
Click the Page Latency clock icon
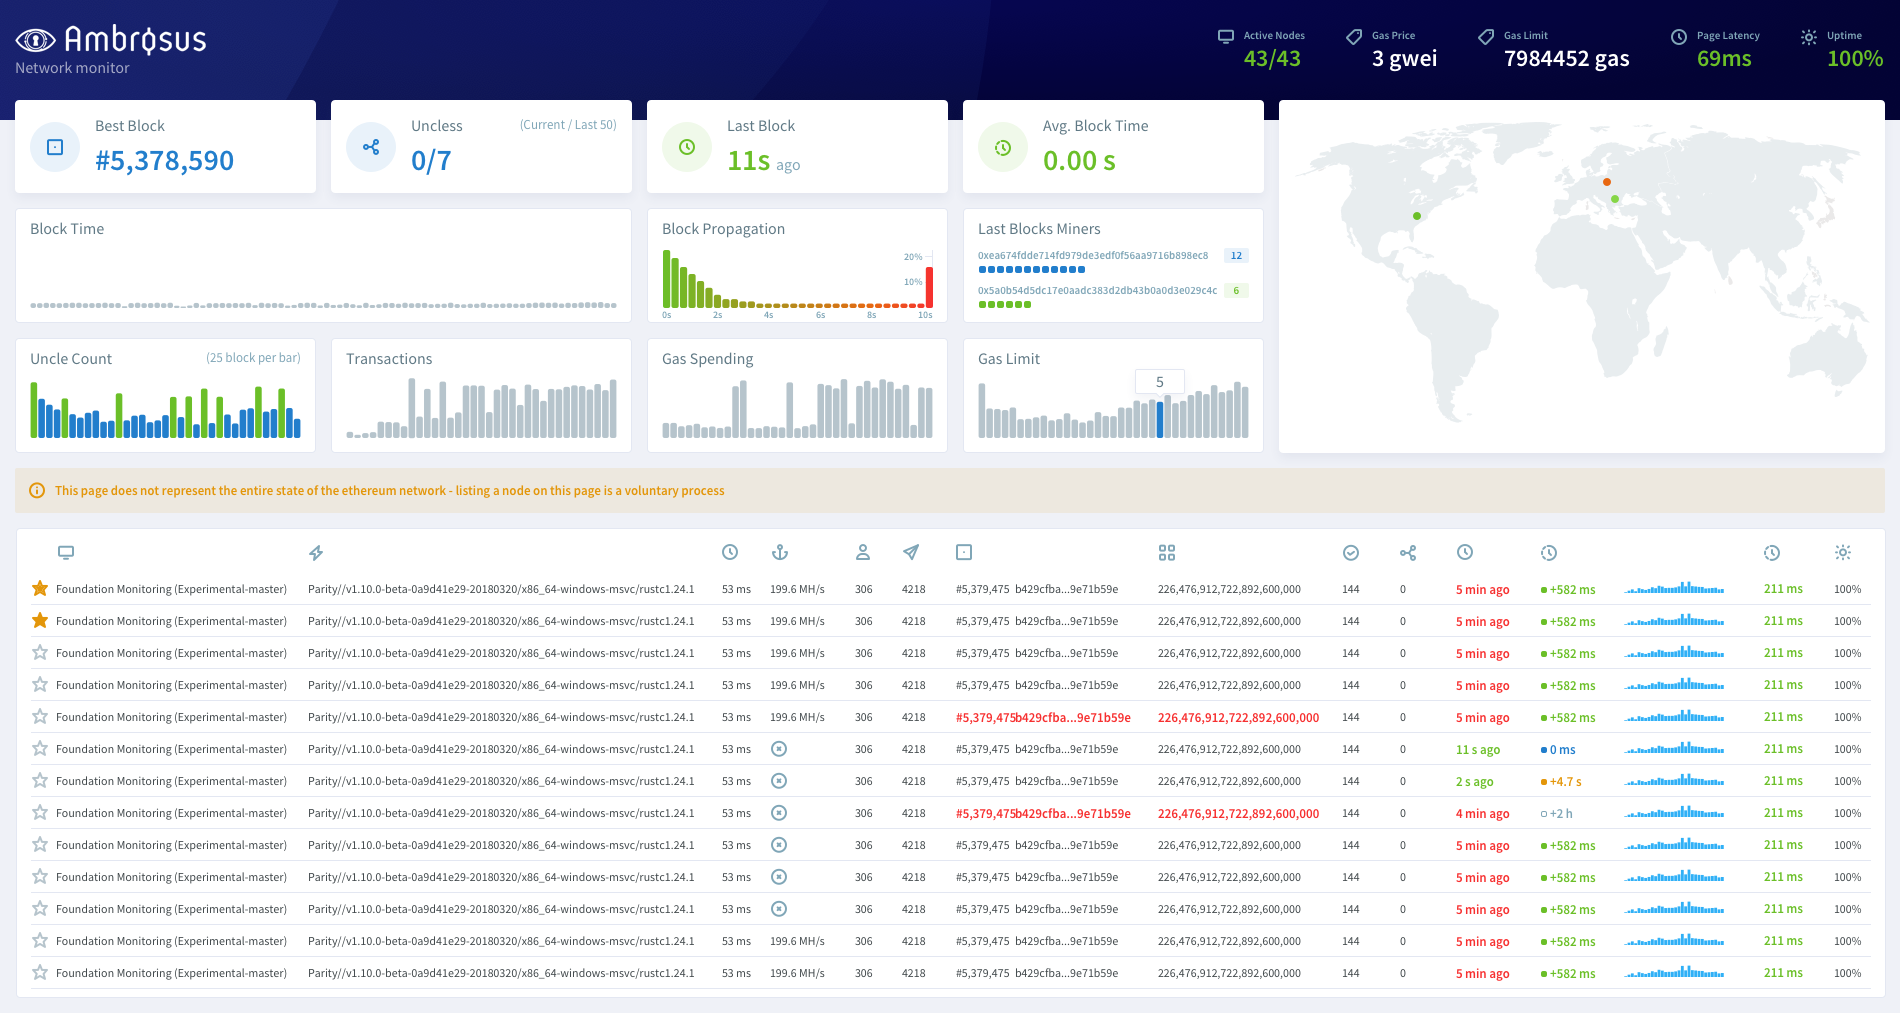(x=1679, y=36)
